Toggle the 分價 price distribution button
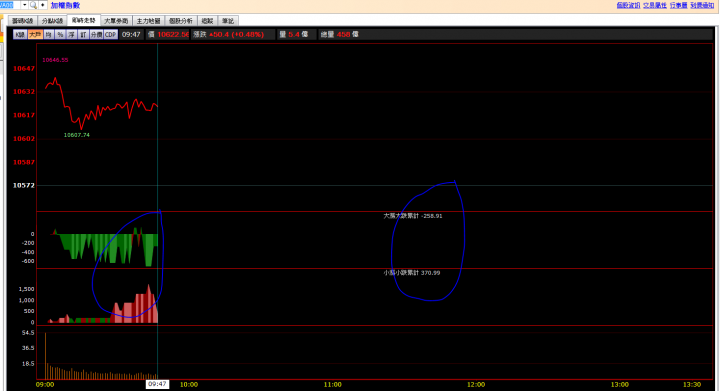720x391 pixels. [x=96, y=34]
